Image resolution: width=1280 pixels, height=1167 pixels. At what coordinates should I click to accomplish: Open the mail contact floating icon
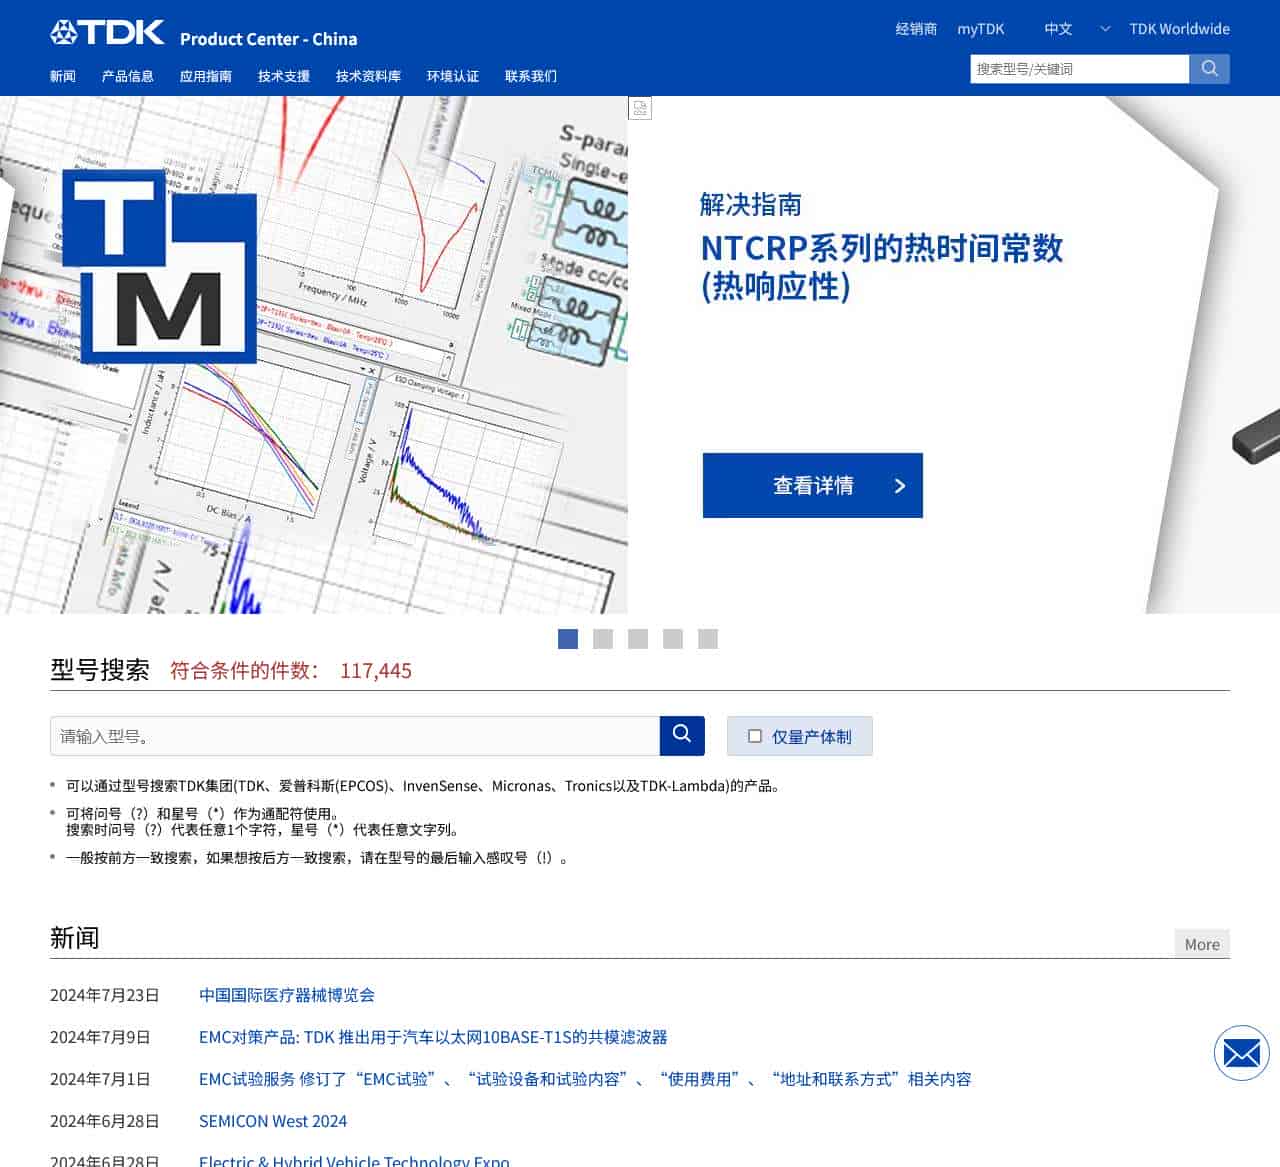point(1241,1053)
